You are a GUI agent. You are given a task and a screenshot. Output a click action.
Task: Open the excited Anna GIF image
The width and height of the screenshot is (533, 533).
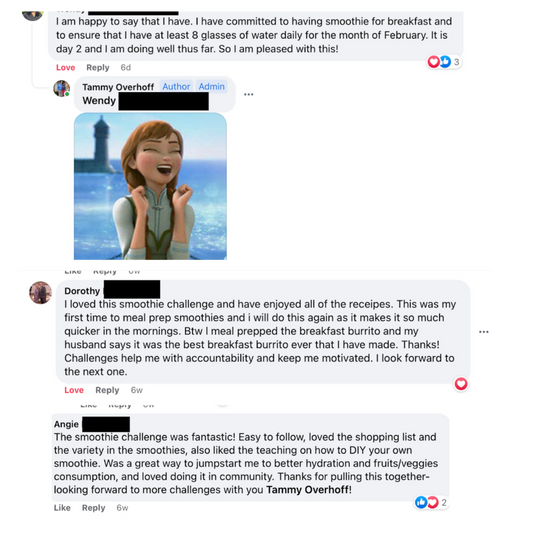150,186
